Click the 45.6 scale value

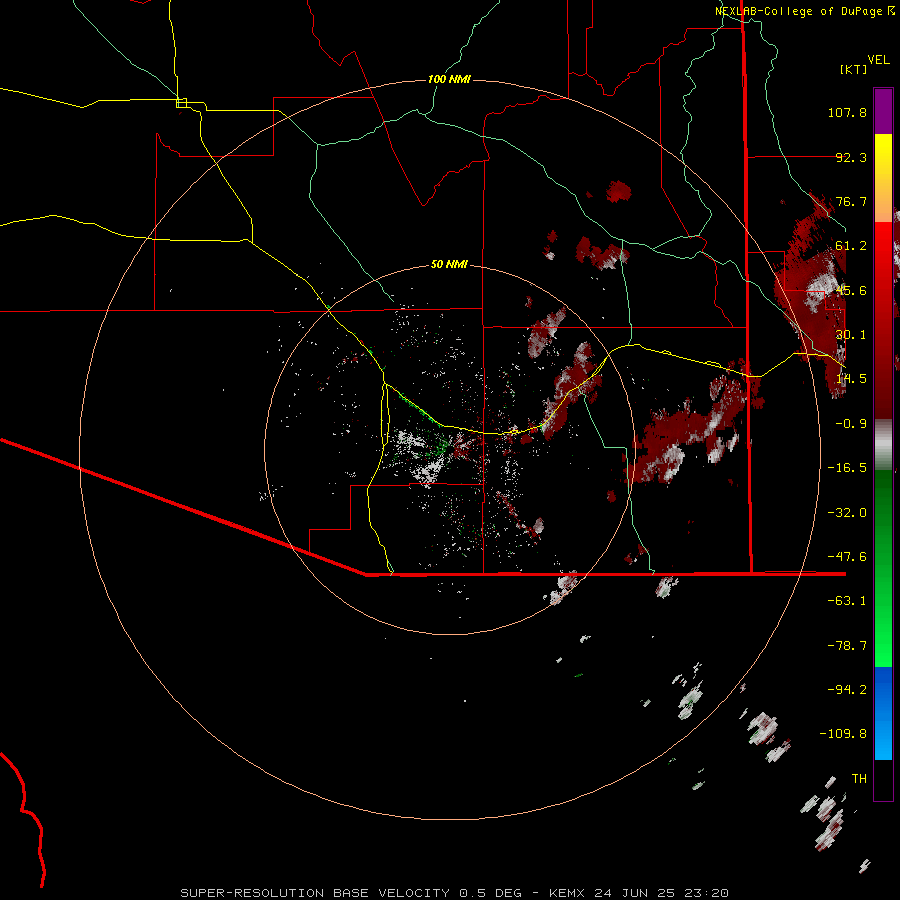click(x=851, y=290)
